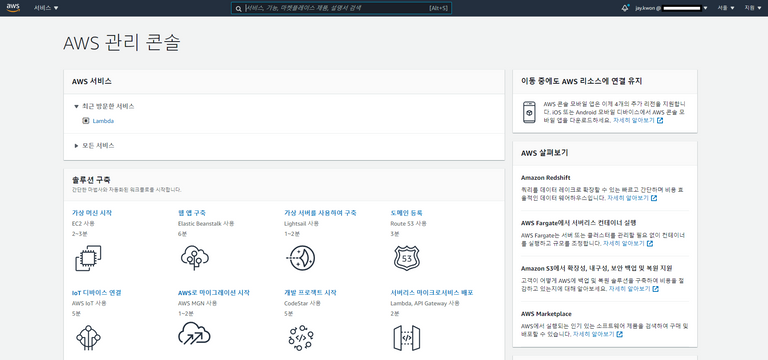Click external link icon beside Marketplace link

pyautogui.click(x=620, y=334)
